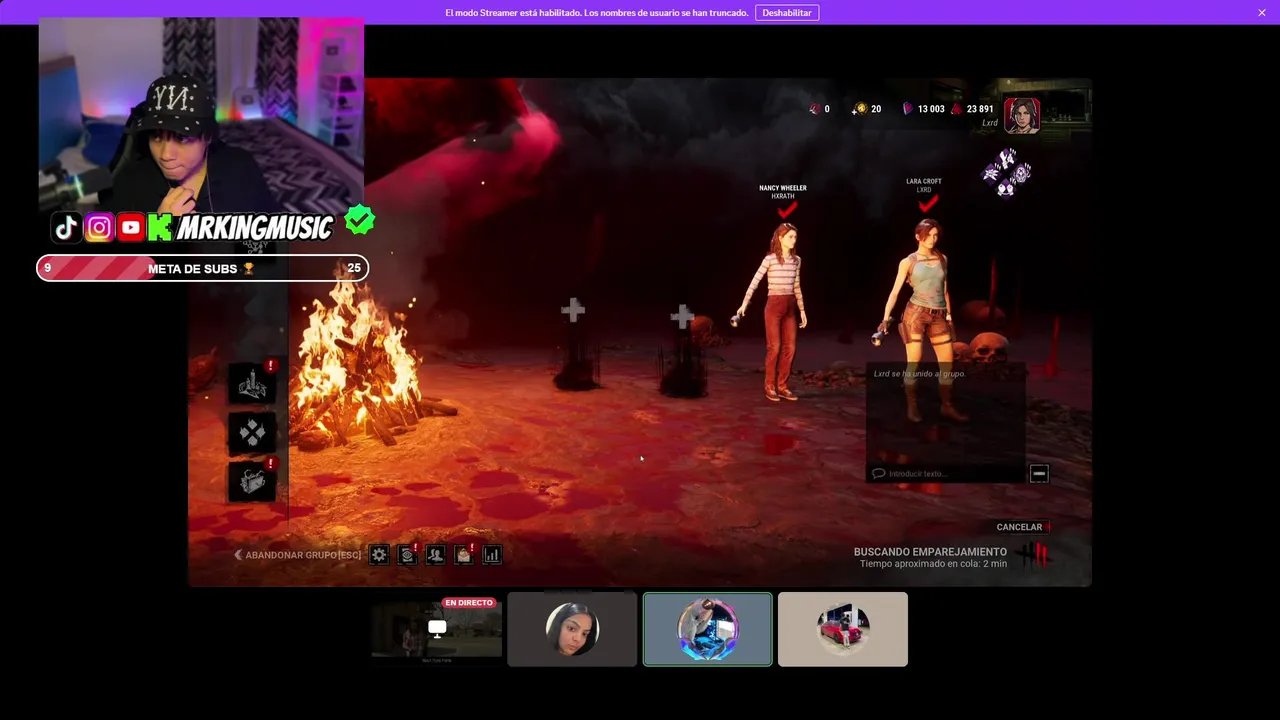Open the mail inbox icon with alert

[x=463, y=554]
